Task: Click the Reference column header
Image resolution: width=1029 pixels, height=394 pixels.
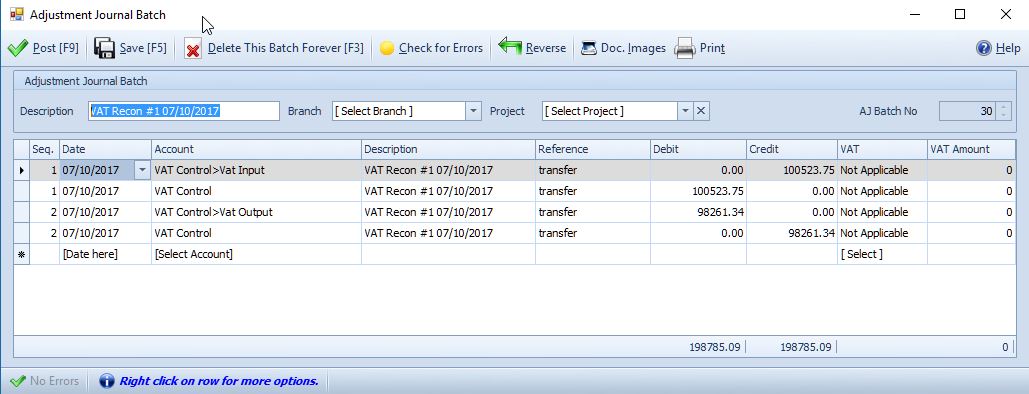Action: coord(593,149)
